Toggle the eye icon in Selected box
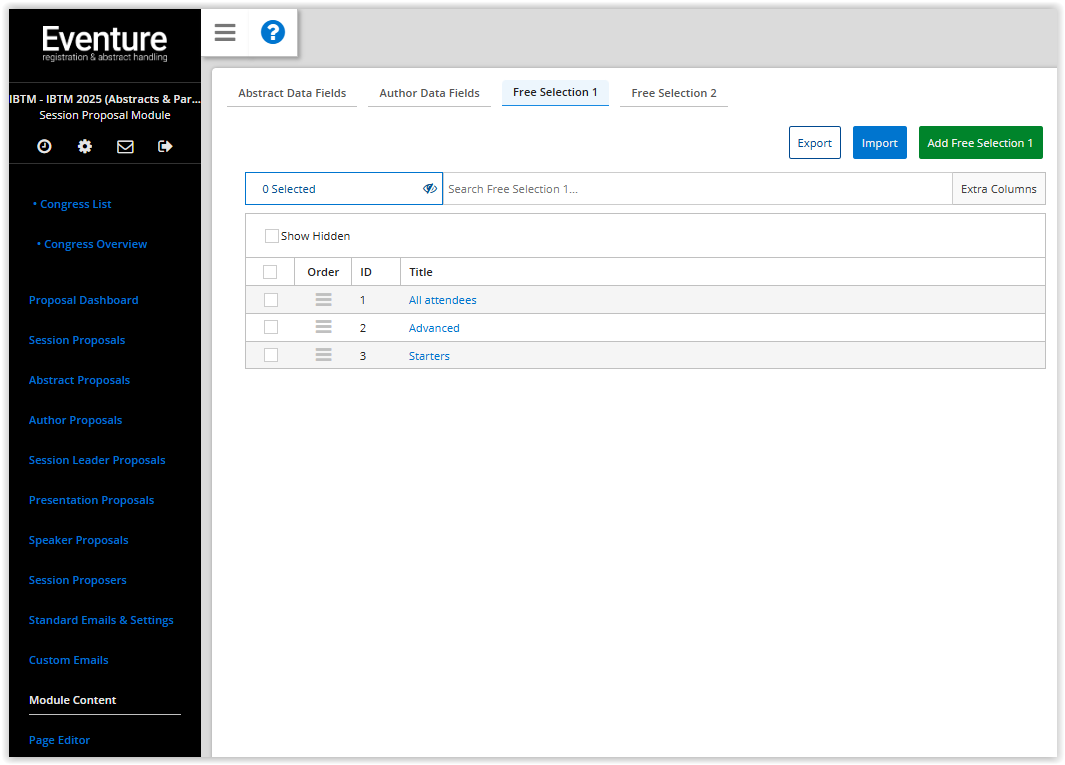Viewport: 1065px width, 765px height. 430,188
